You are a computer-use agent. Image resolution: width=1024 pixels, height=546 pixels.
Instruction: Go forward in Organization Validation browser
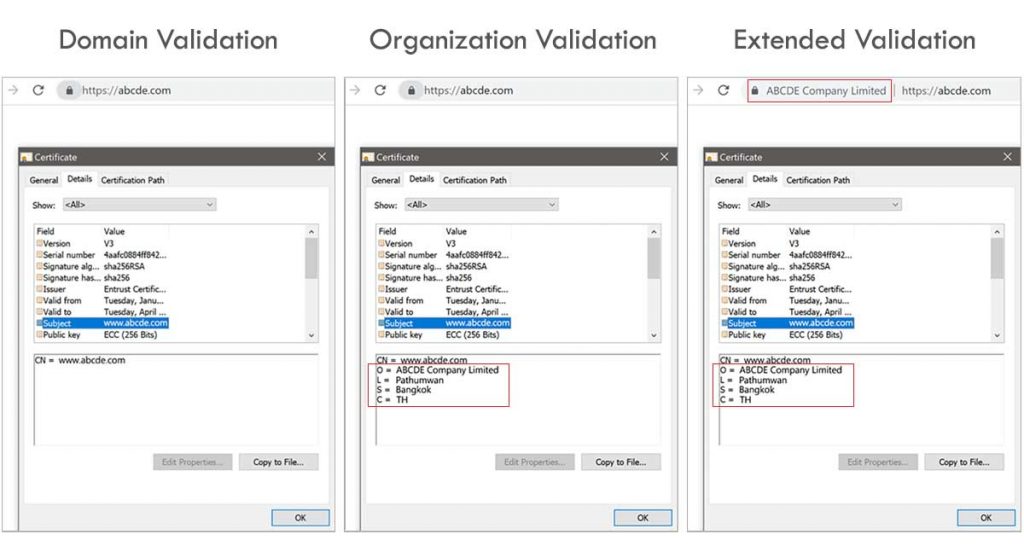tap(355, 90)
